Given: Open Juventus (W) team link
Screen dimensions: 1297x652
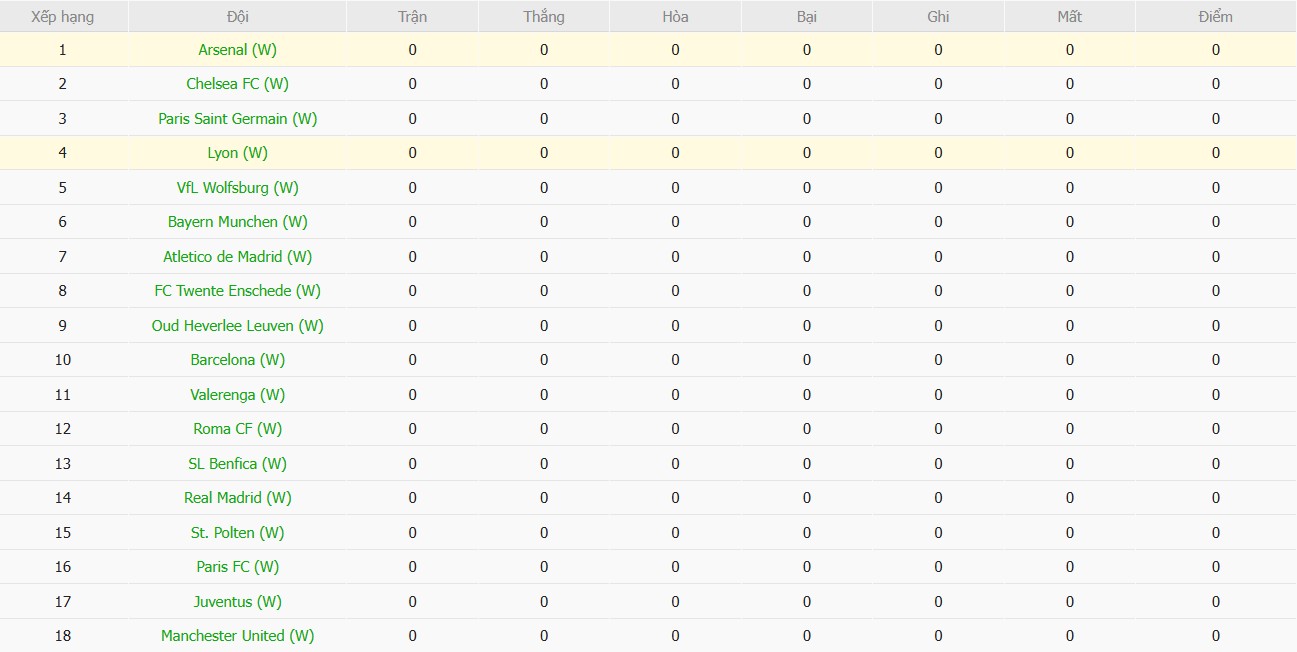Looking at the screenshot, I should (x=237, y=602).
